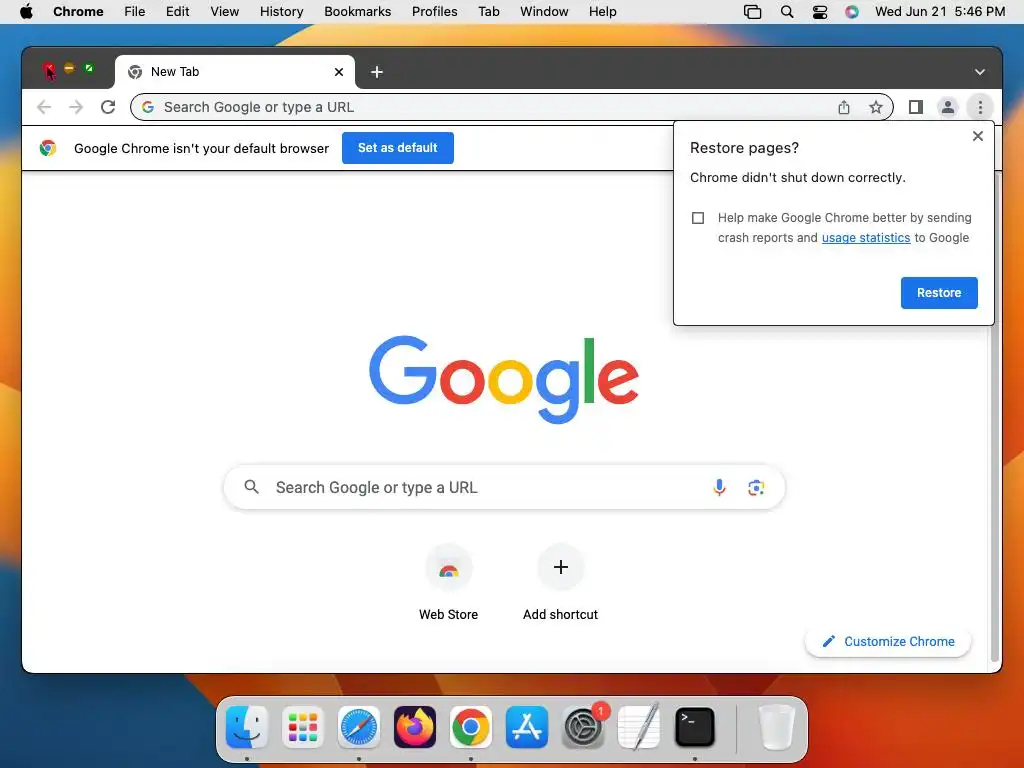Click the browser back arrow

coord(44,107)
